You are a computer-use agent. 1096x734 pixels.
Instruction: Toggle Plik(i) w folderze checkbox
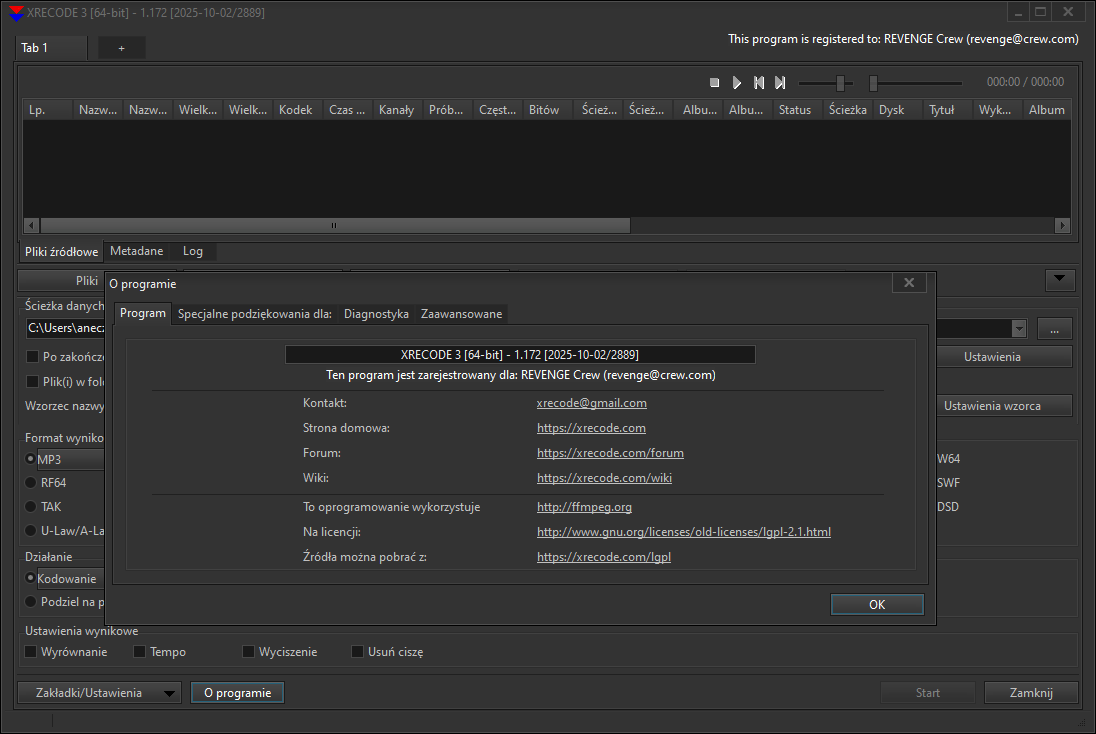(32, 382)
